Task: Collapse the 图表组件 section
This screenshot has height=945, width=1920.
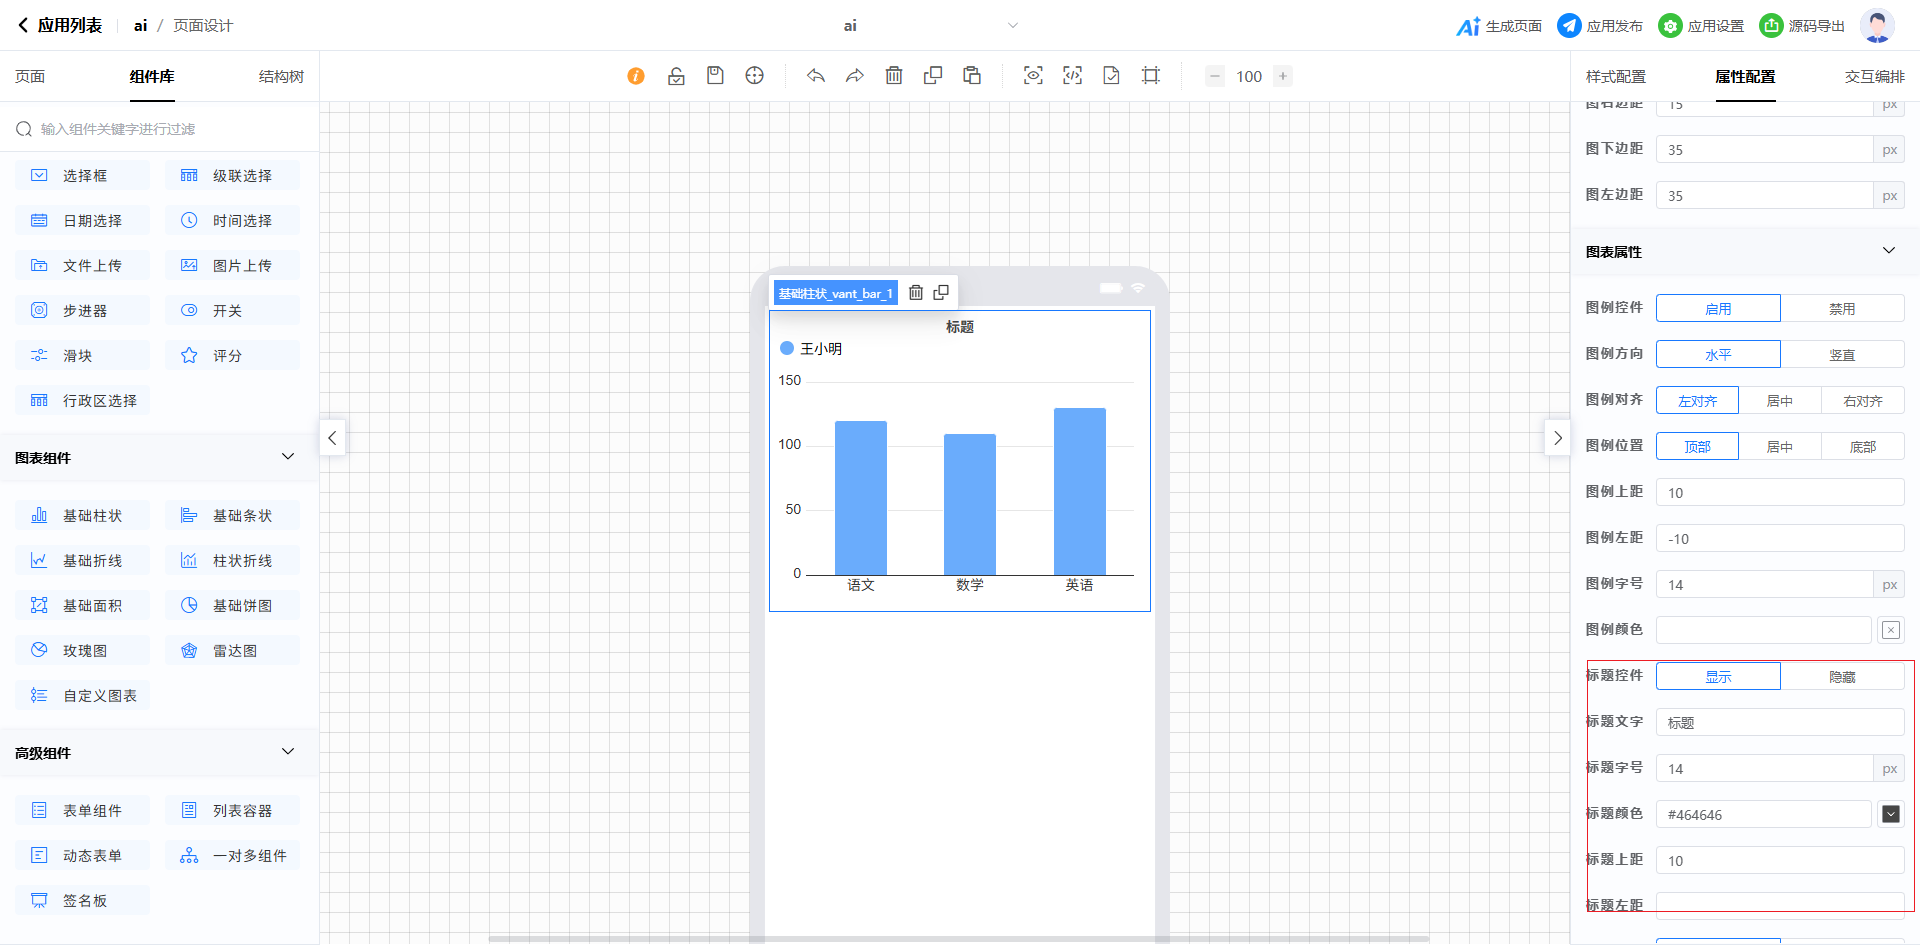Action: pos(288,457)
